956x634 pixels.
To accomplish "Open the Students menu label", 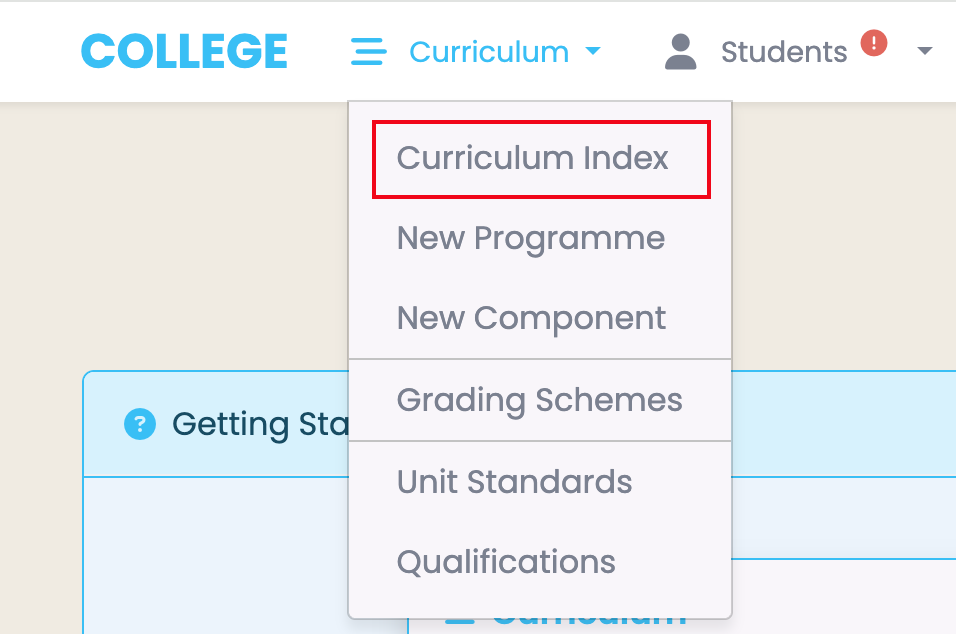I will click(784, 52).
